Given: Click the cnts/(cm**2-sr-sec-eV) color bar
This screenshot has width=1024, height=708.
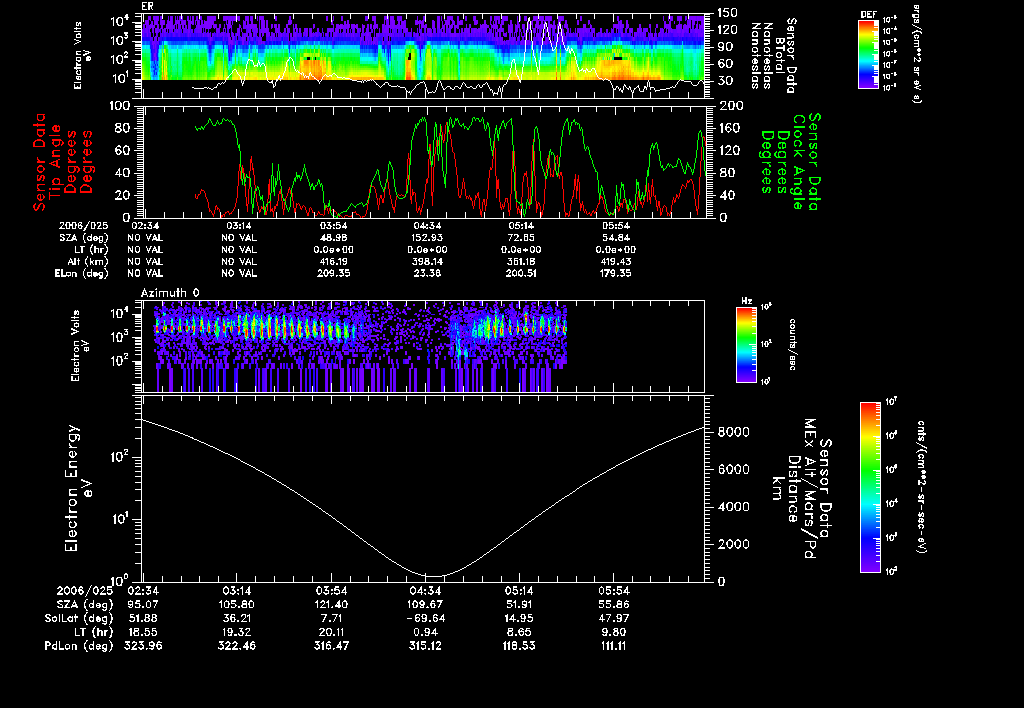Looking at the screenshot, I should (870, 487).
